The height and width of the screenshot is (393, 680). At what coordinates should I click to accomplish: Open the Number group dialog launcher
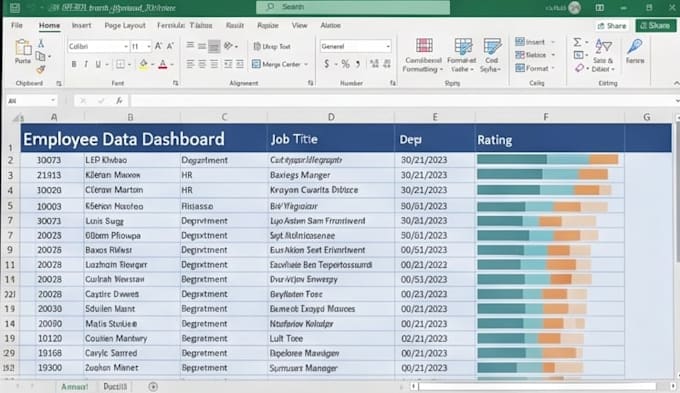[x=392, y=83]
